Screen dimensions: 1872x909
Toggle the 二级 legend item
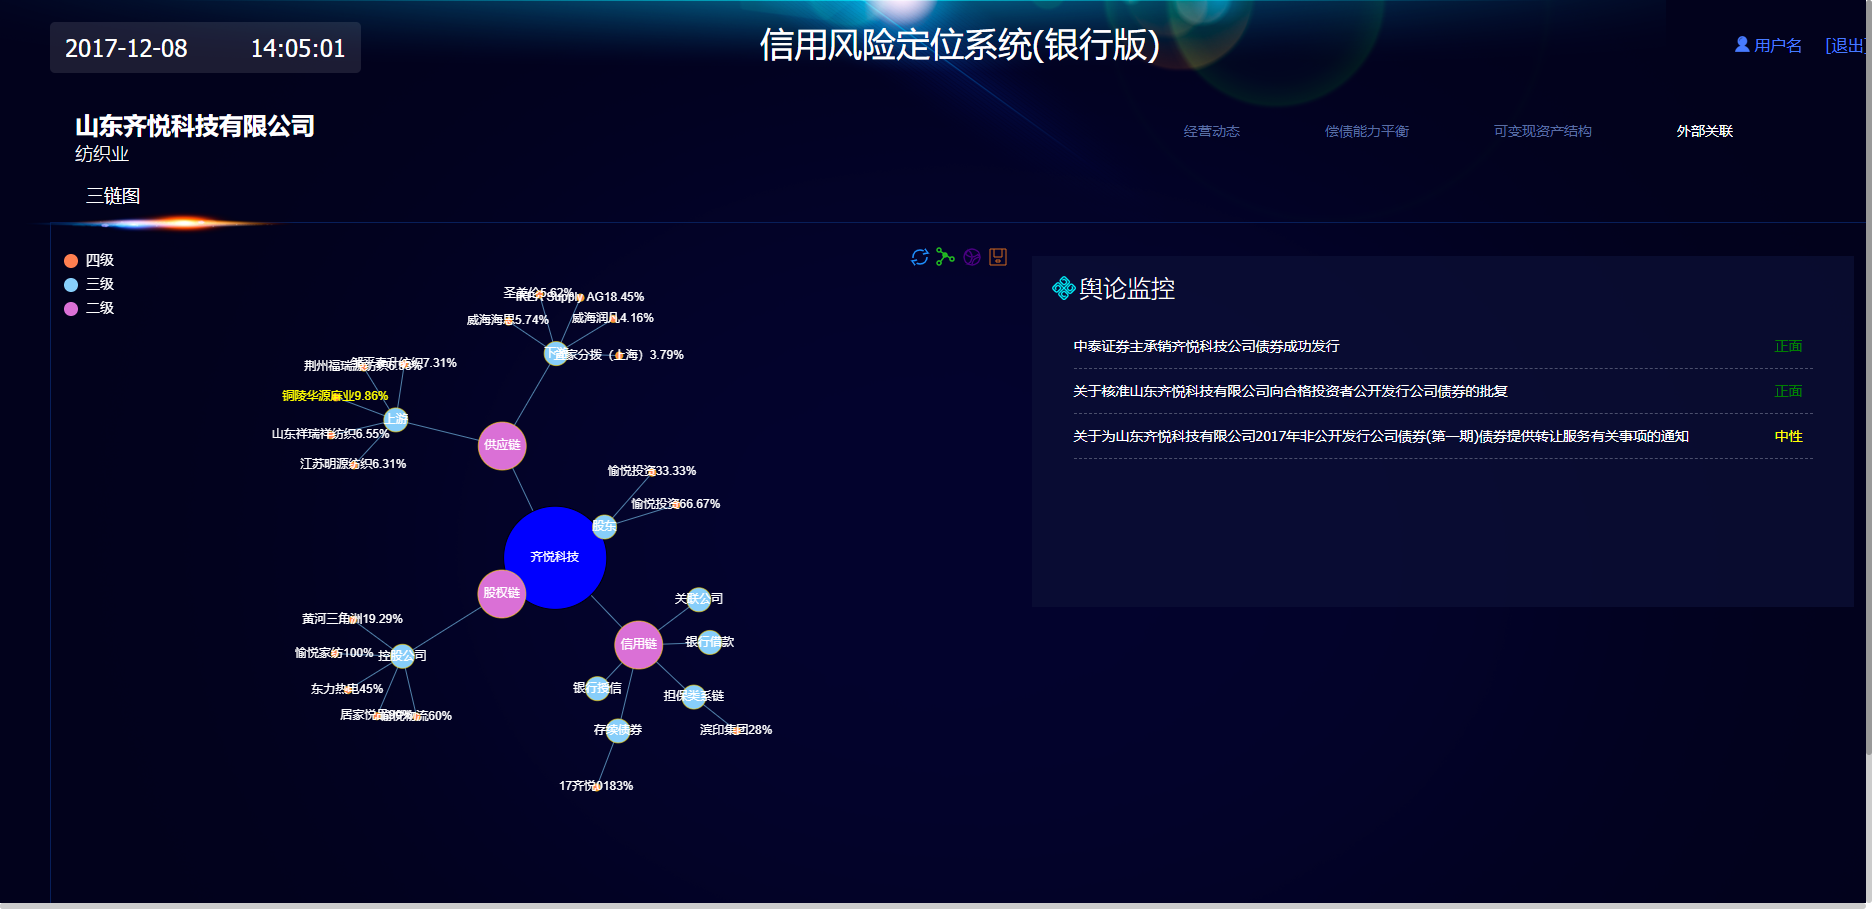coord(90,308)
